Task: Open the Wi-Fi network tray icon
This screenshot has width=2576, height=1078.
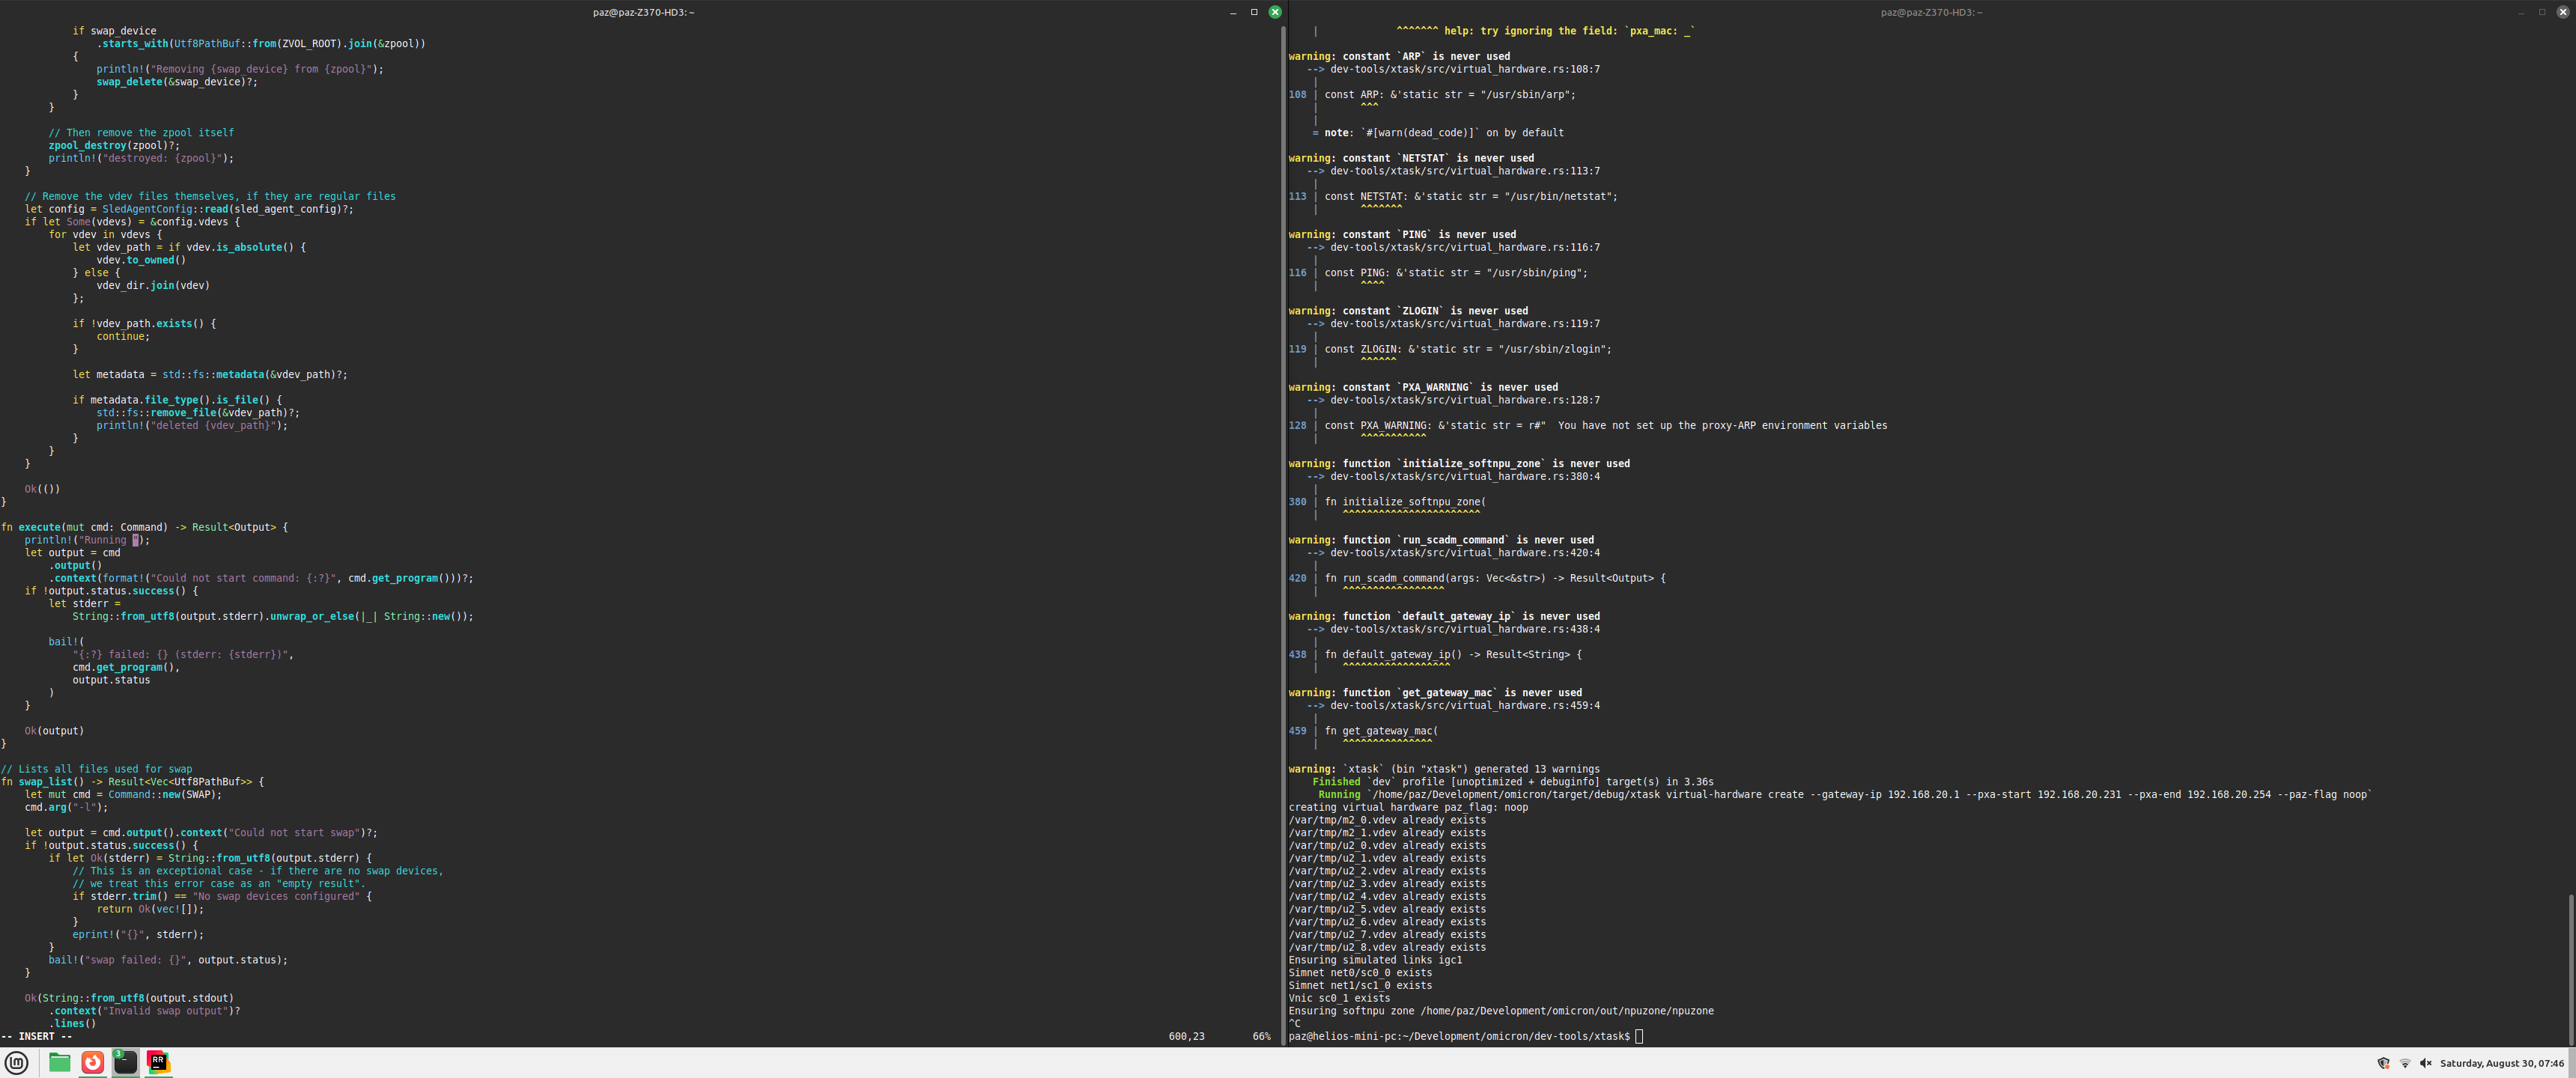Action: point(2404,1063)
